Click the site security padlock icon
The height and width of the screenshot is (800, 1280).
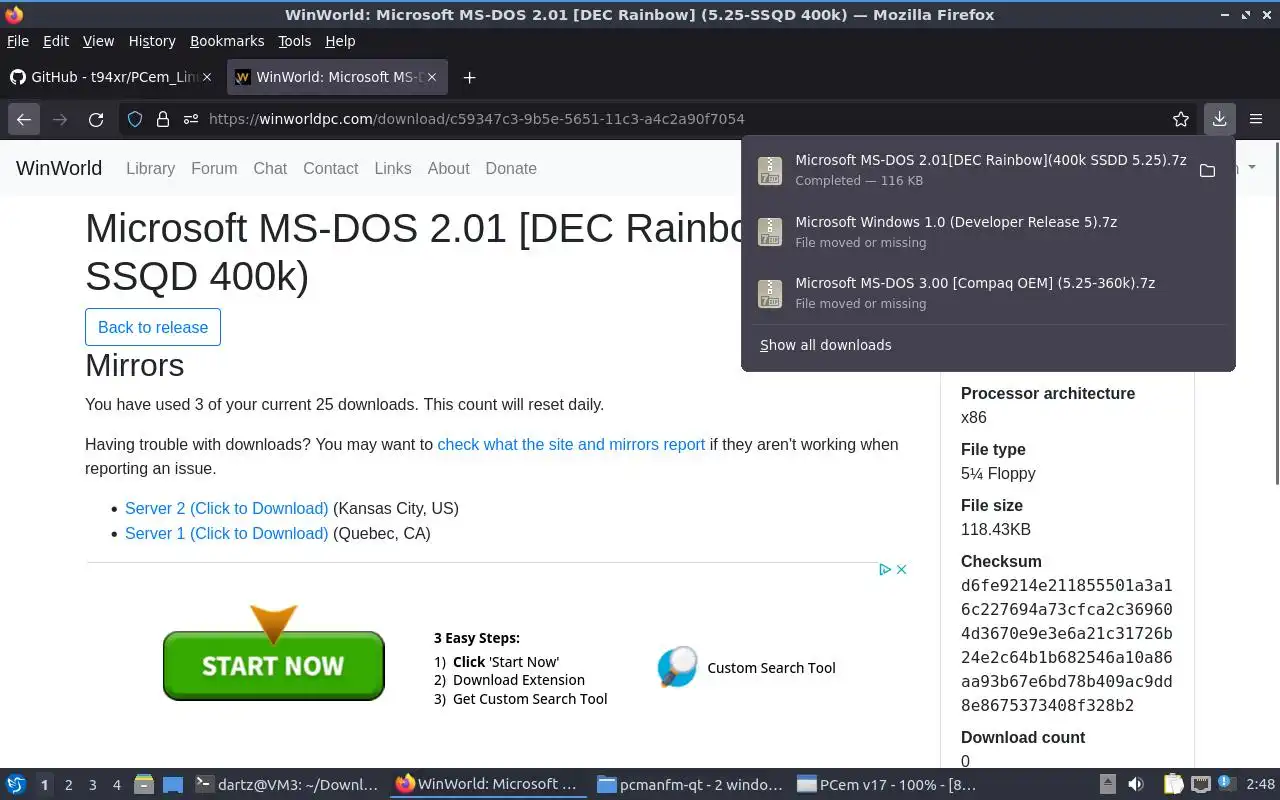163,119
